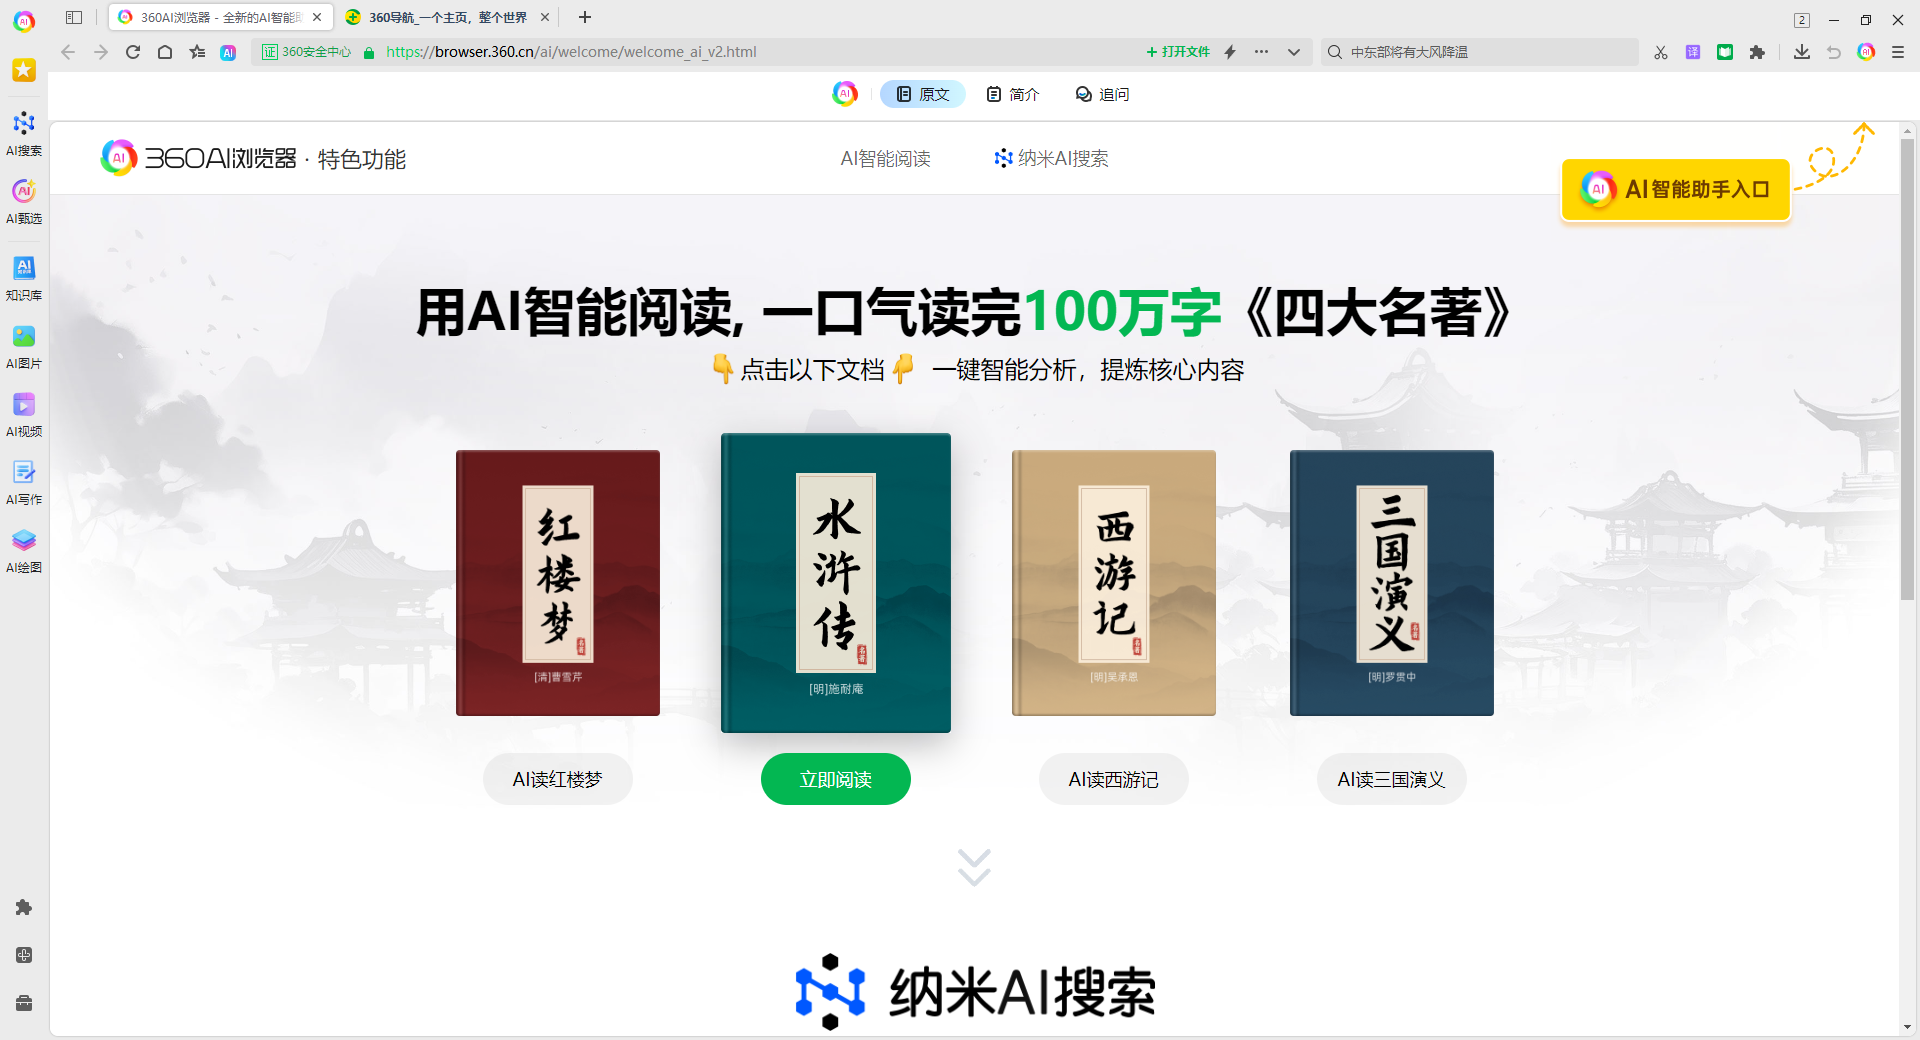Screen dimensions: 1920x1040
Task: Open the extensions puzzle icon
Action: click(x=1757, y=52)
